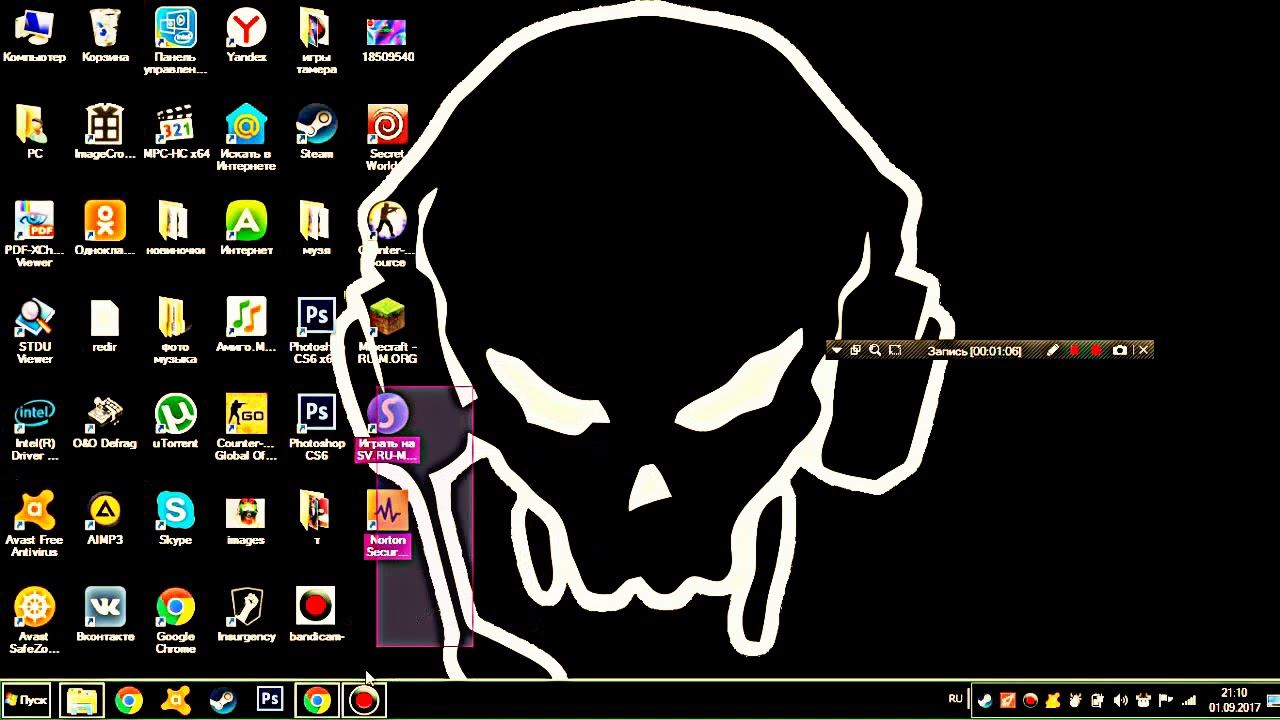Screen dimensions: 1280x720
Task: Launch the ImageCro... shortcut
Action: point(105,133)
